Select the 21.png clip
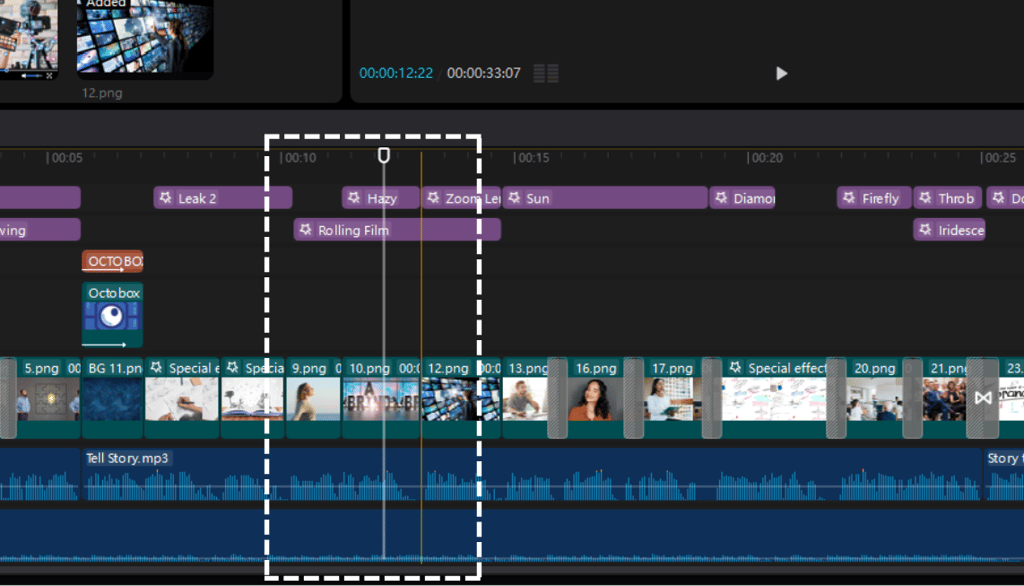Image resolution: width=1024 pixels, height=586 pixels. coord(944,397)
